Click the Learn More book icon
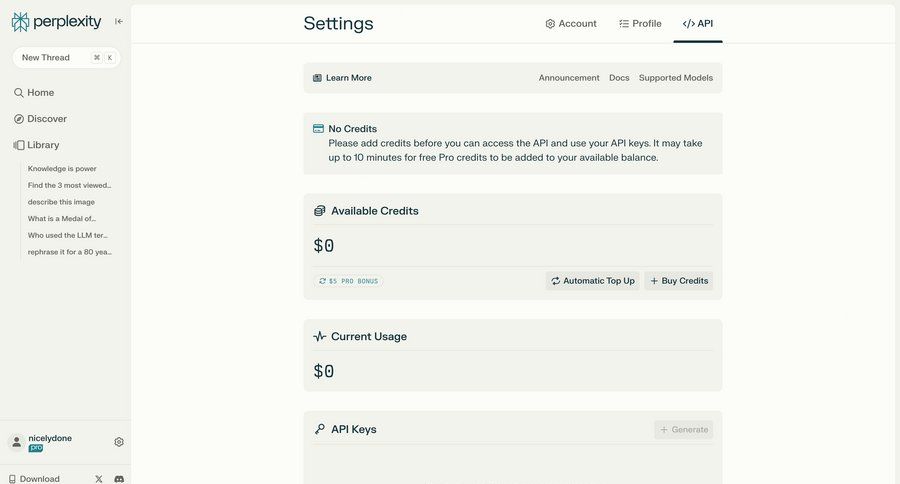The height and width of the screenshot is (484, 900). tap(317, 78)
